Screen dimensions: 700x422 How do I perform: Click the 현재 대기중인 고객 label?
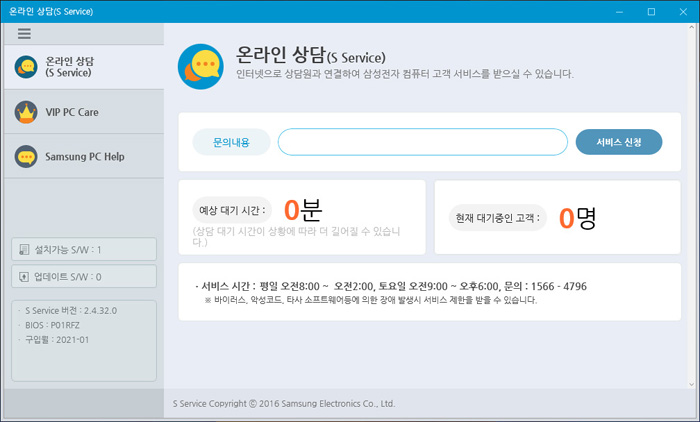(x=498, y=218)
